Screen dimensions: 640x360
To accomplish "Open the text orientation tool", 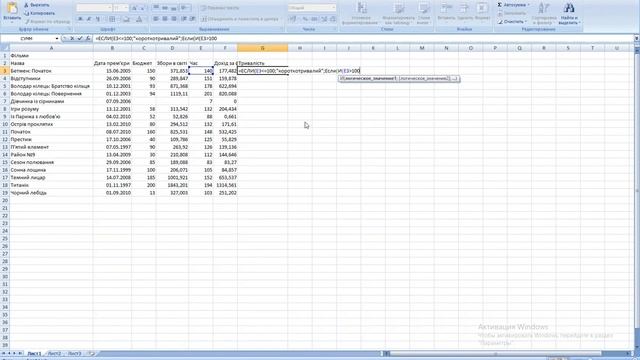I will pyautogui.click(x=185, y=8).
